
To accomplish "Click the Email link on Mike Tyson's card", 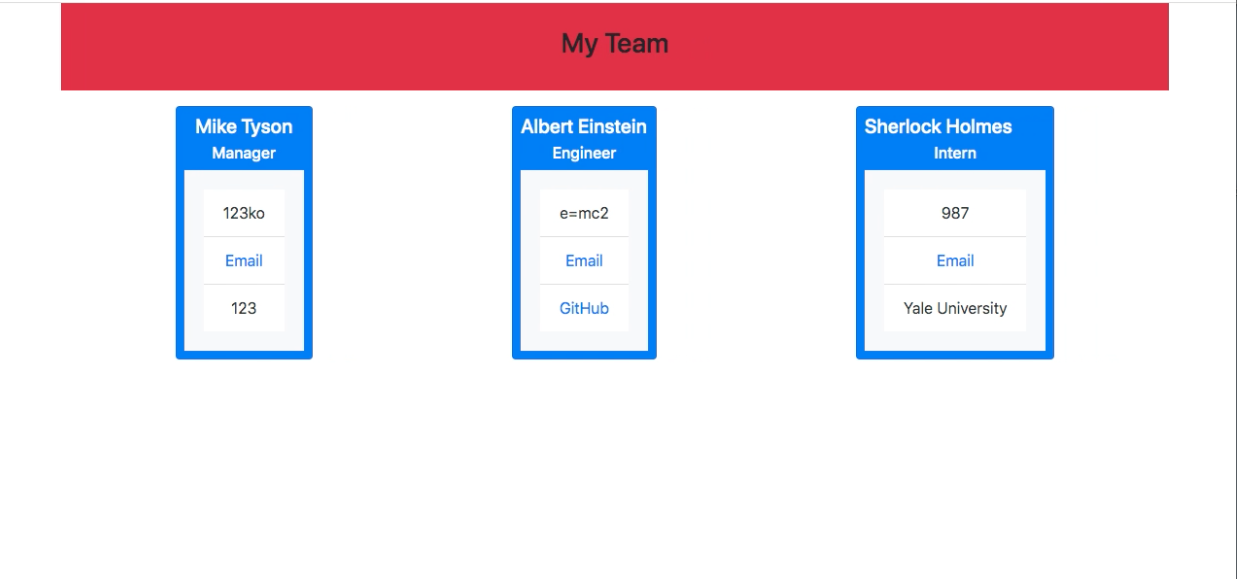I will [244, 260].
